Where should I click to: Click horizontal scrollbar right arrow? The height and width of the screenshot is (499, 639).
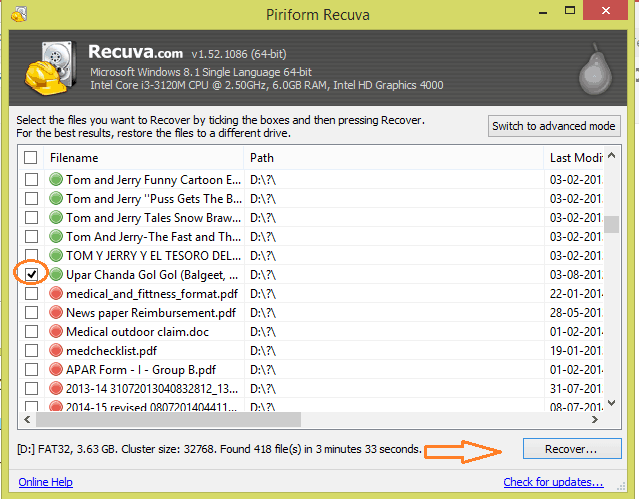(x=595, y=419)
